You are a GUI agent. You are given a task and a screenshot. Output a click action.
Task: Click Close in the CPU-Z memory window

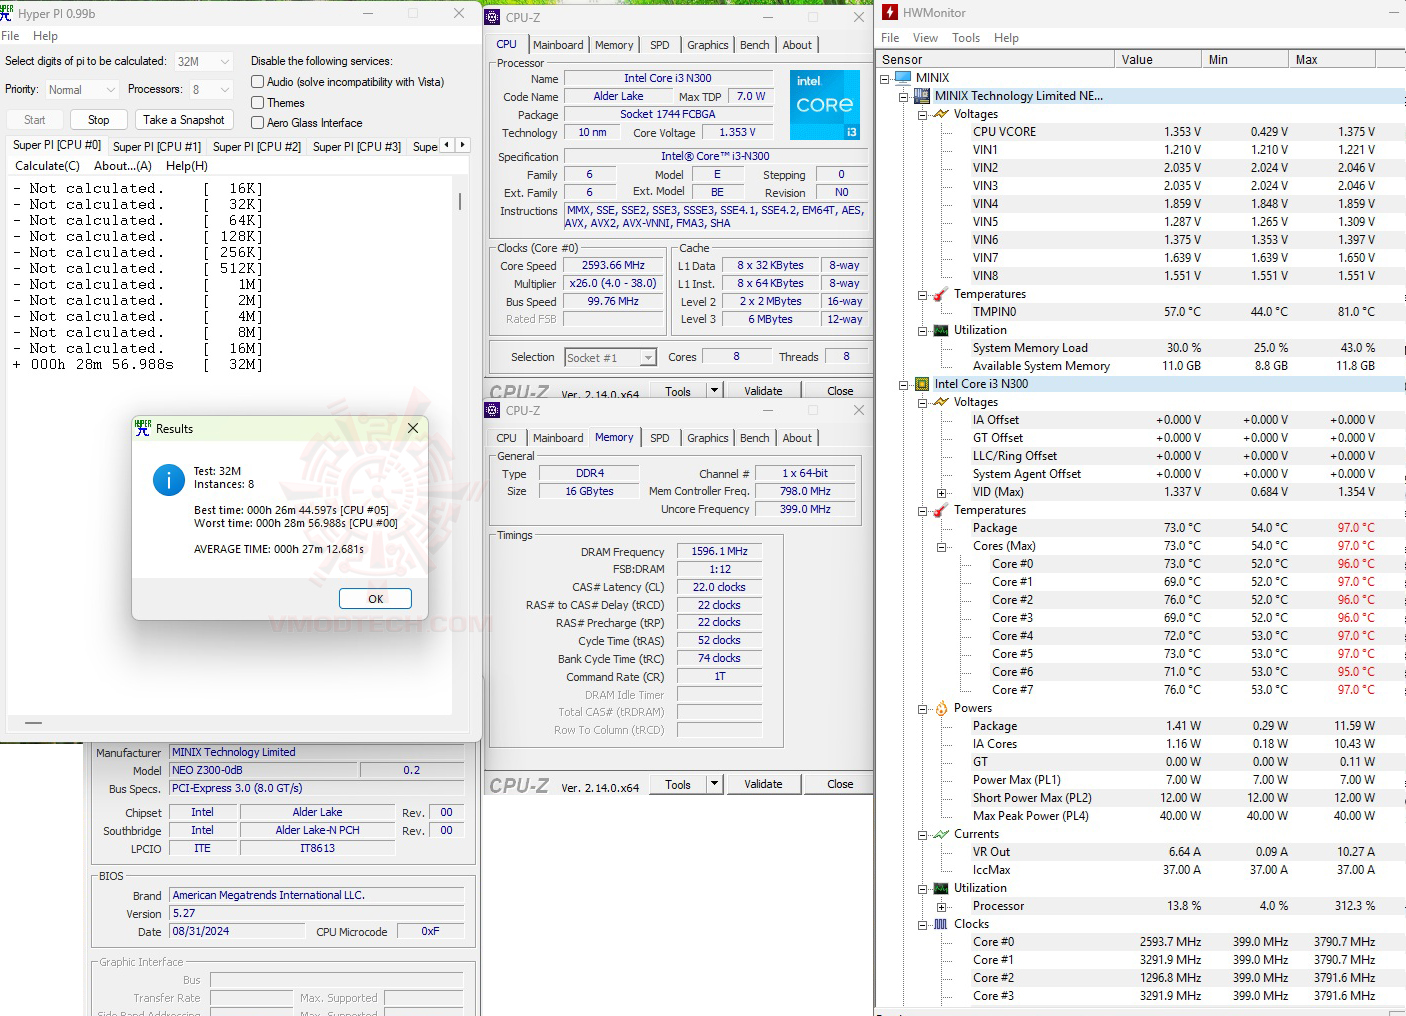(840, 784)
